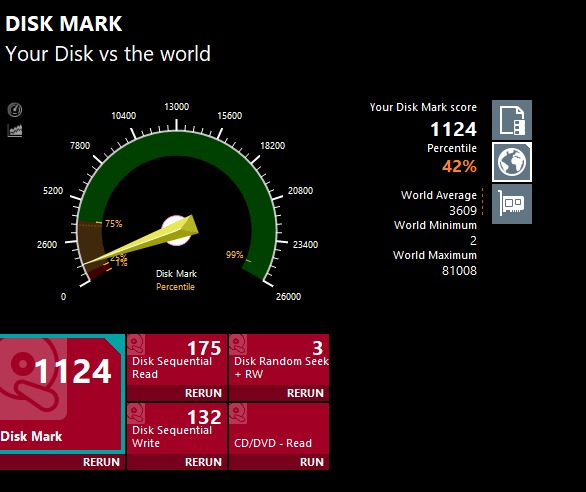The image size is (586, 492).
Task: Open the Disk Random Seek + RW tile
Action: pyautogui.click(x=279, y=360)
